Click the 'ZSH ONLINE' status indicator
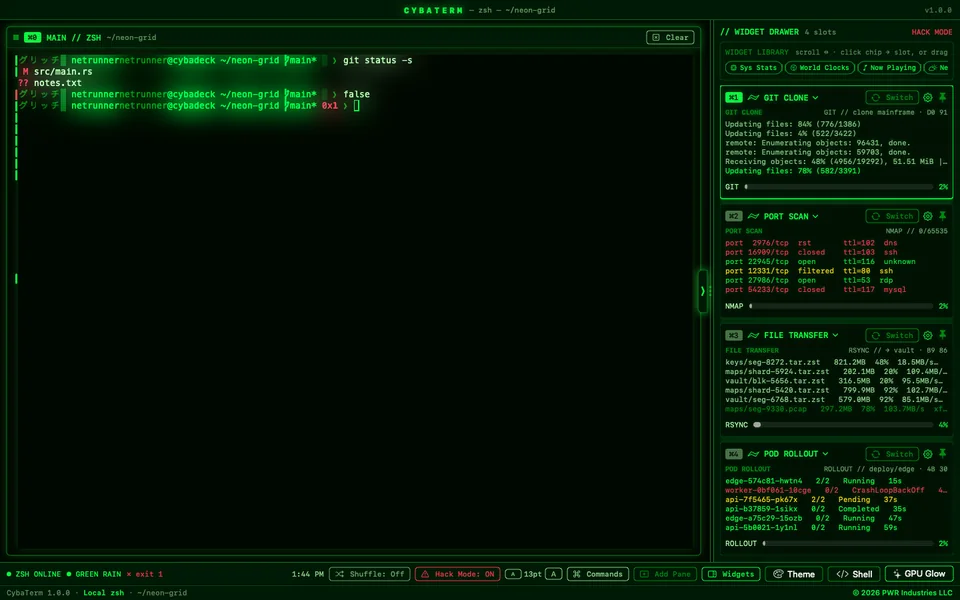The image size is (960, 600). pyautogui.click(x=34, y=574)
